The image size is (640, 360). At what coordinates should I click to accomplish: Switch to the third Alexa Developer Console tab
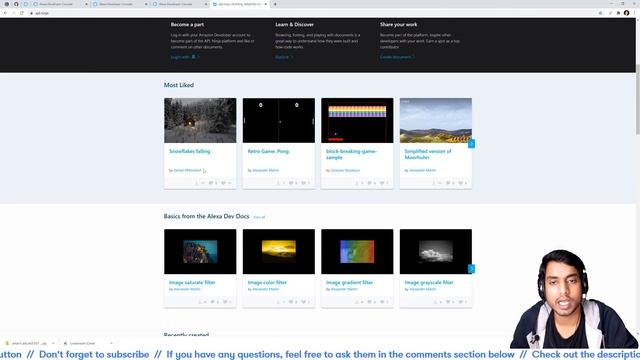point(179,4)
